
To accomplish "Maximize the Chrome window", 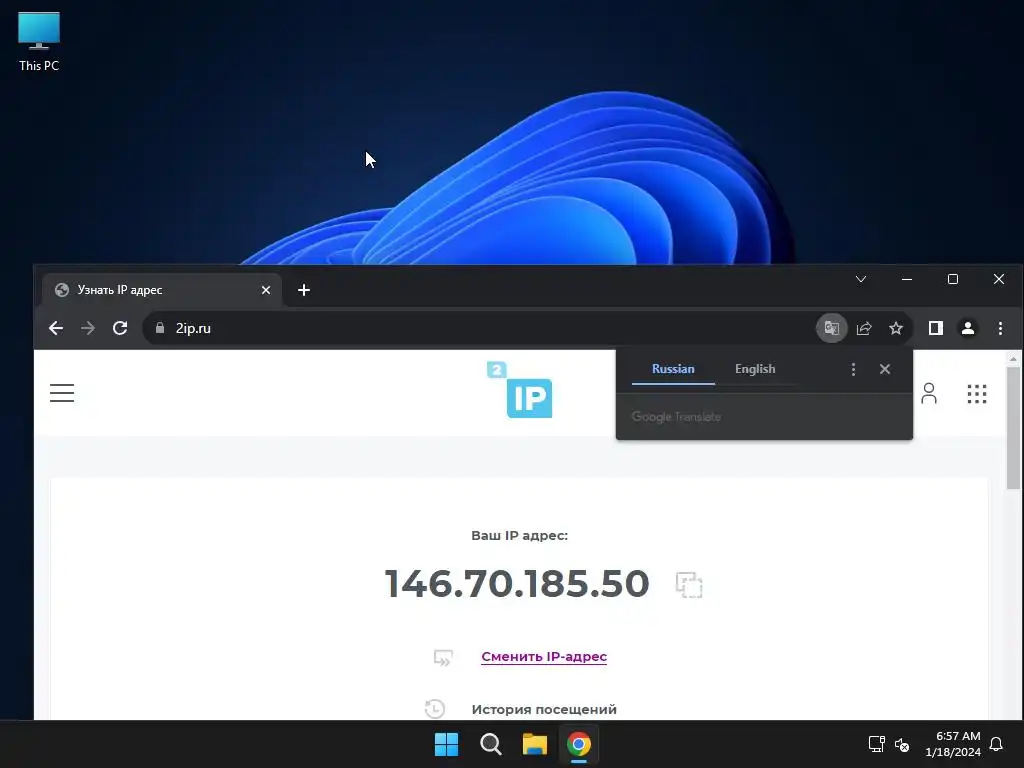I will tap(953, 280).
